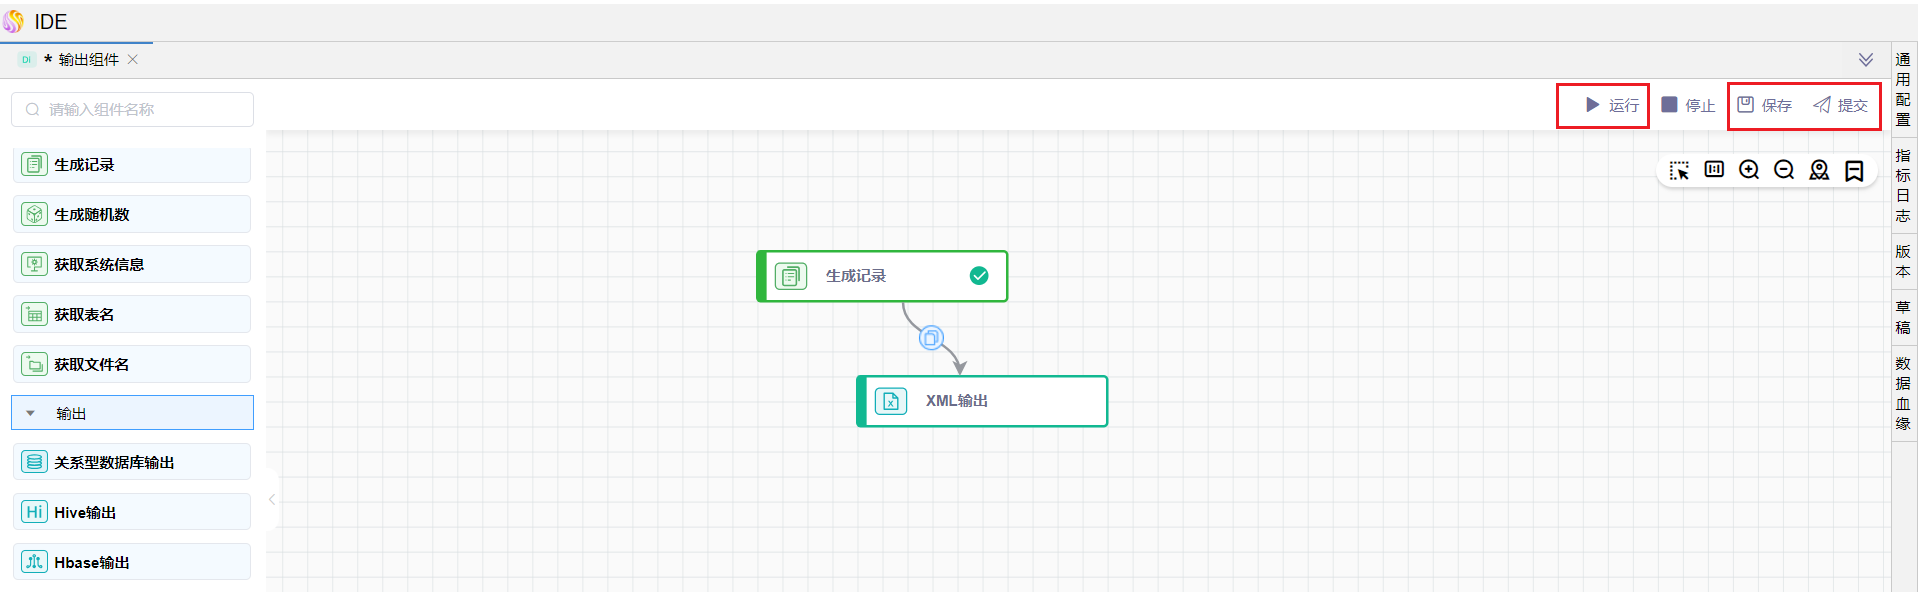Image resolution: width=1918 pixels, height=592 pixels.
Task: Click the 运行 run button
Action: point(1612,105)
